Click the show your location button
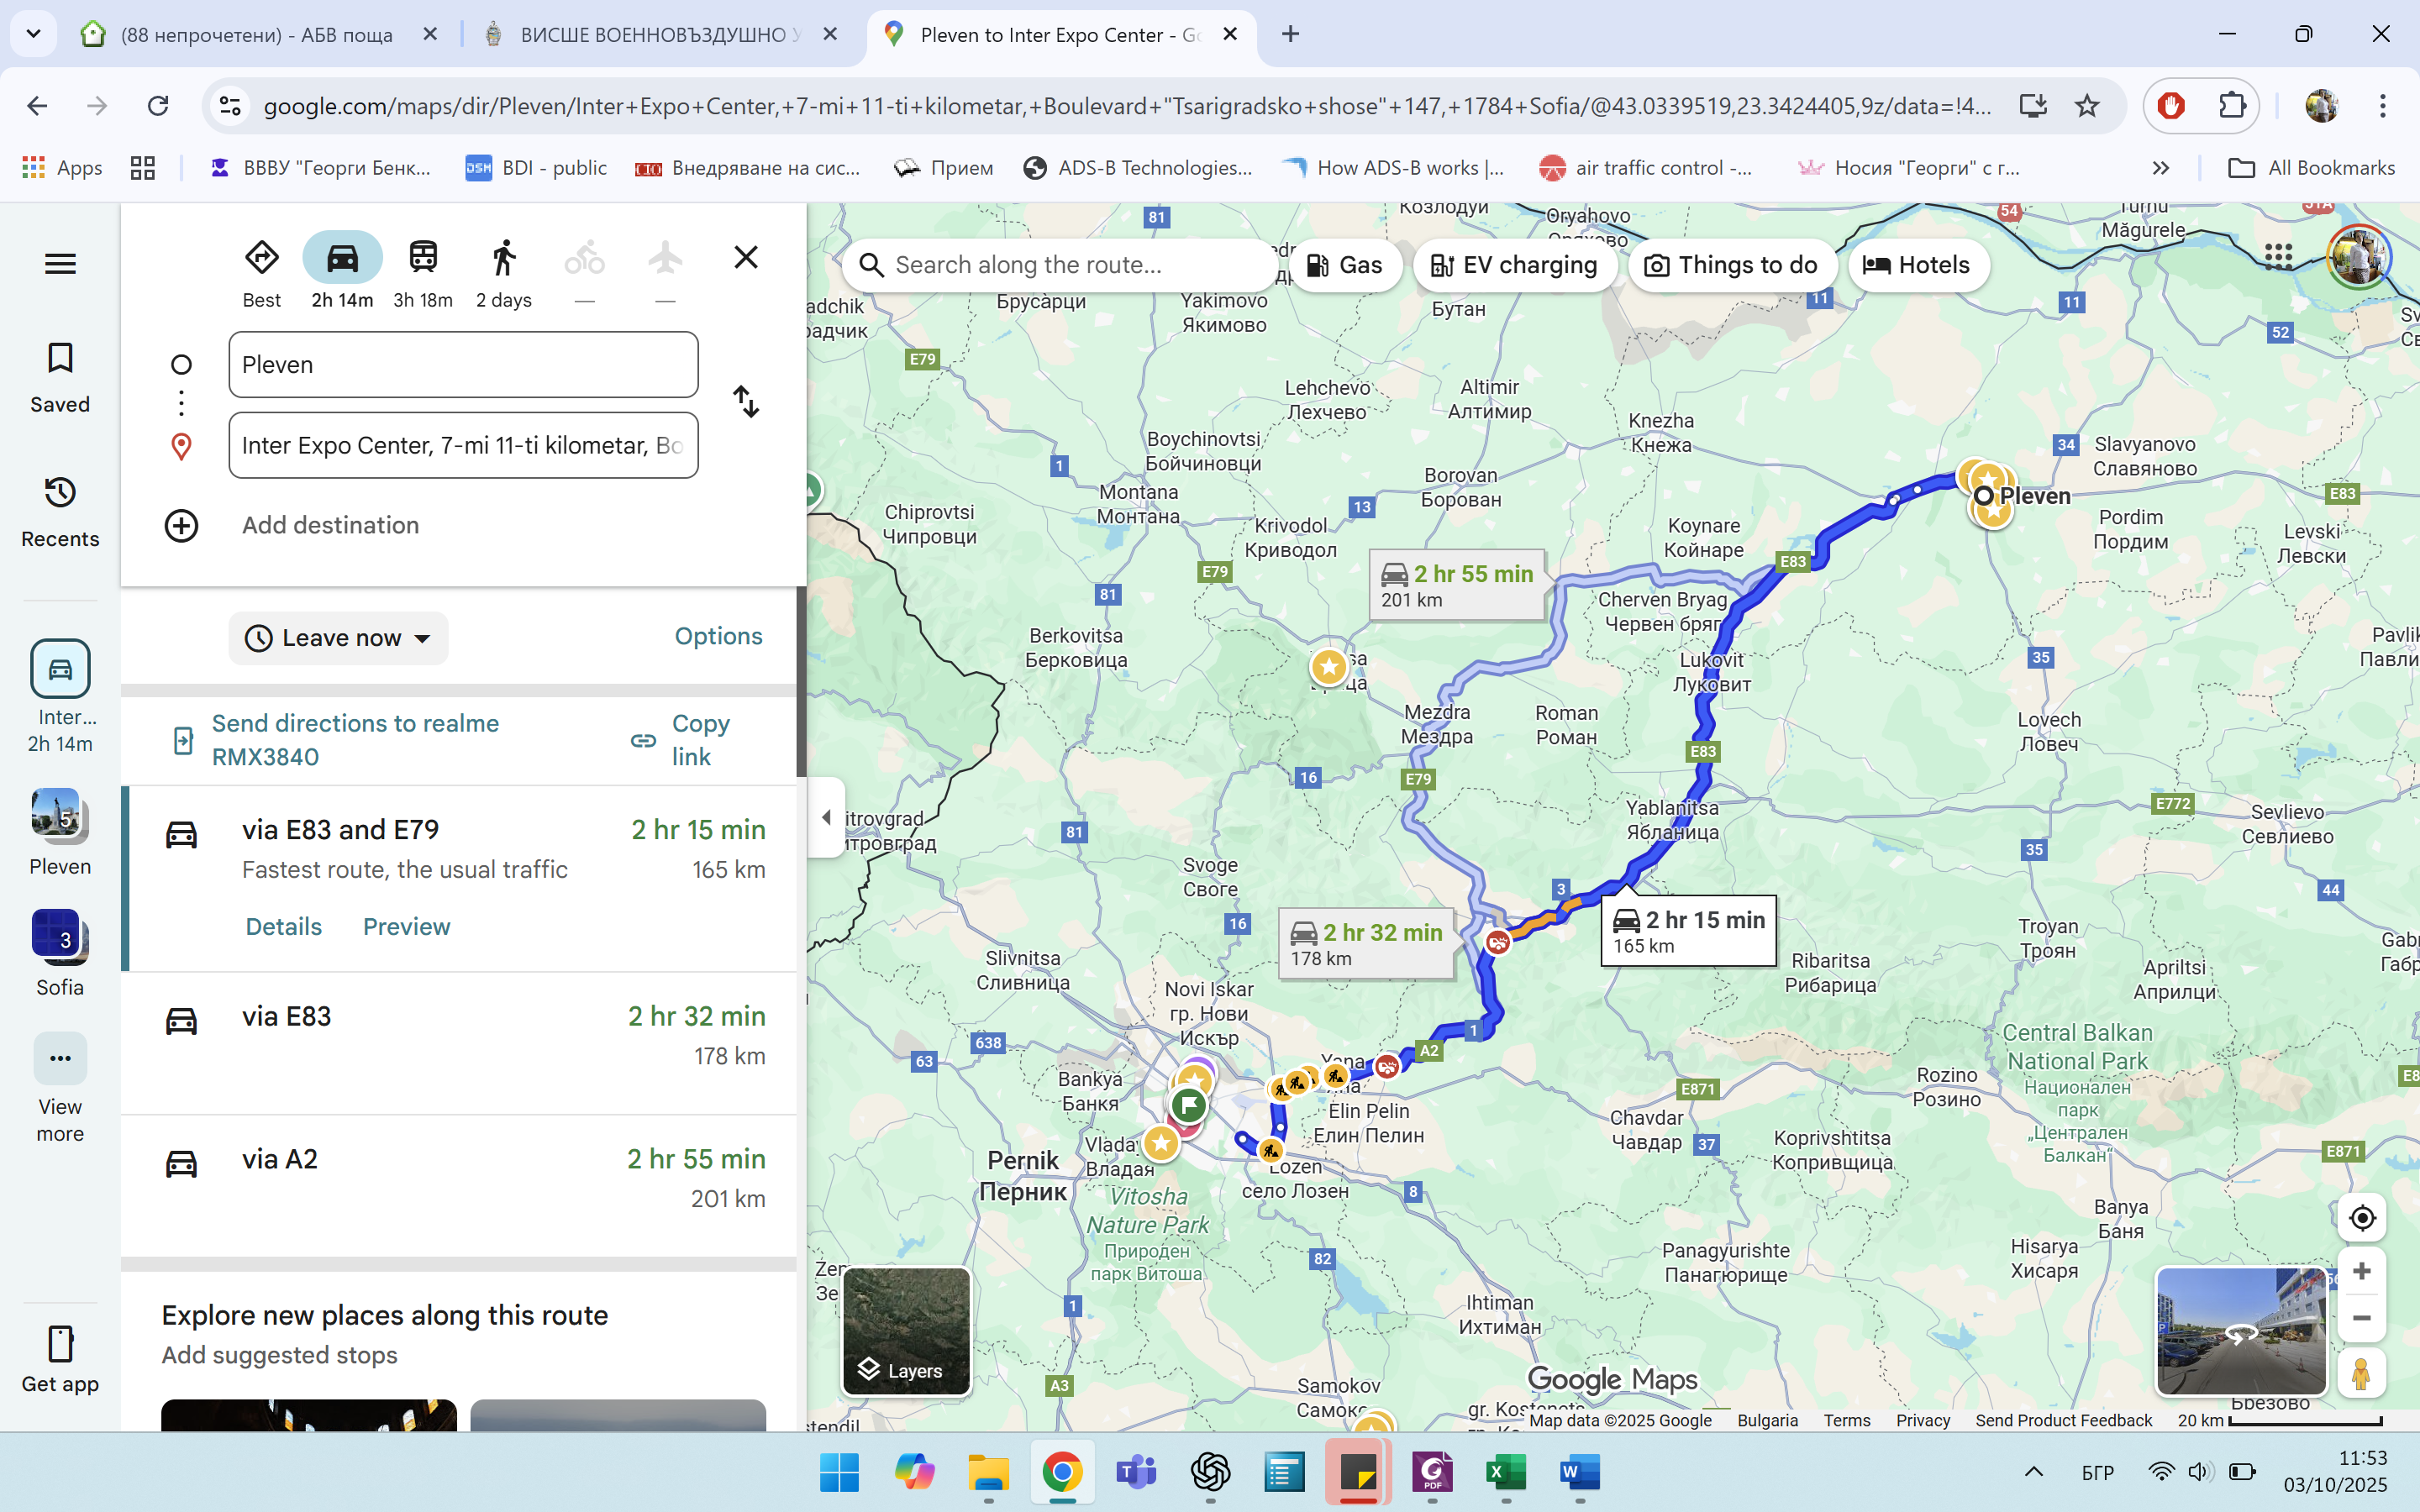The image size is (2420, 1512). (x=2361, y=1218)
